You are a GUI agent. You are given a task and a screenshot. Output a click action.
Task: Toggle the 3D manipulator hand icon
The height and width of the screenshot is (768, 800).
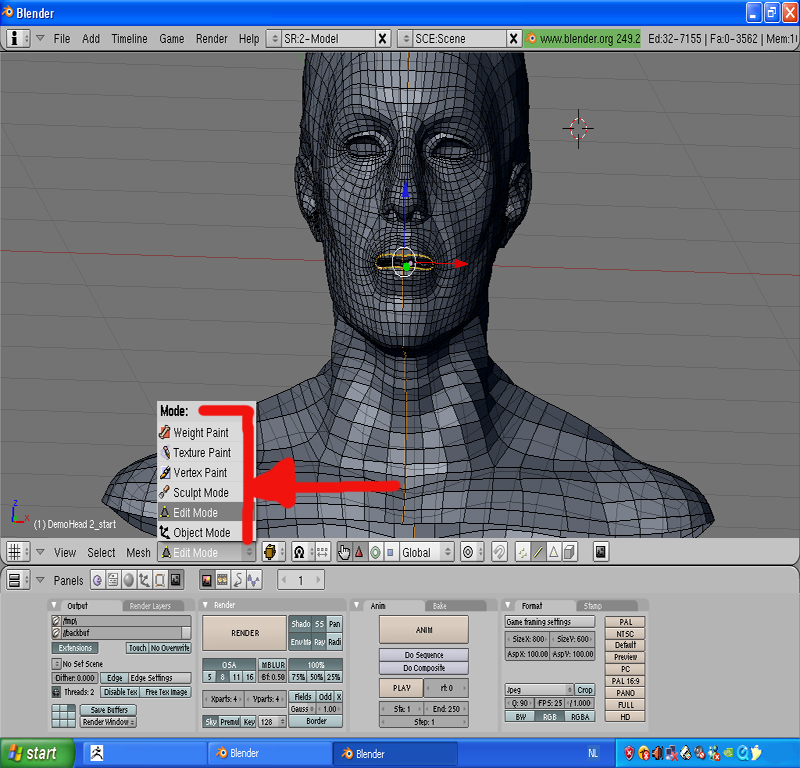coord(344,552)
